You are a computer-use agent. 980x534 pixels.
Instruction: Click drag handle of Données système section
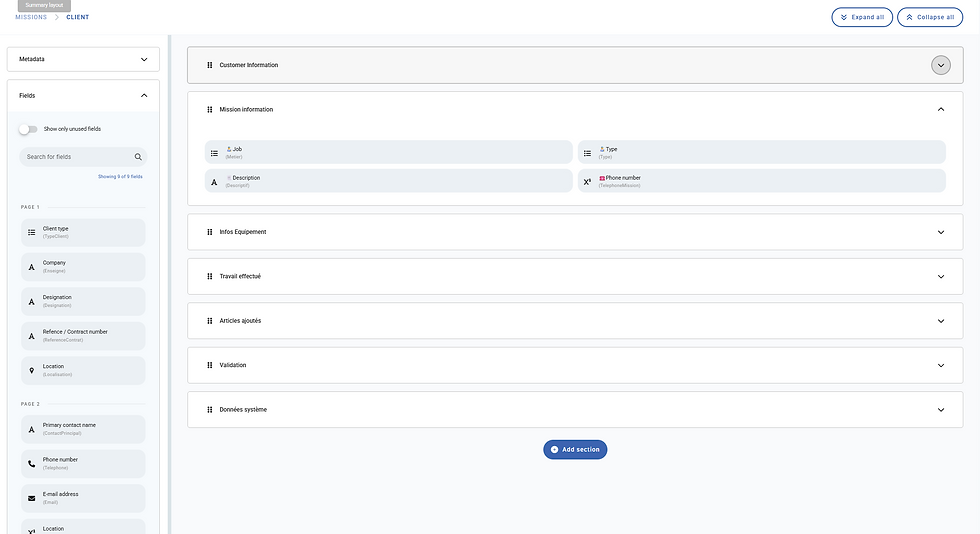click(209, 410)
